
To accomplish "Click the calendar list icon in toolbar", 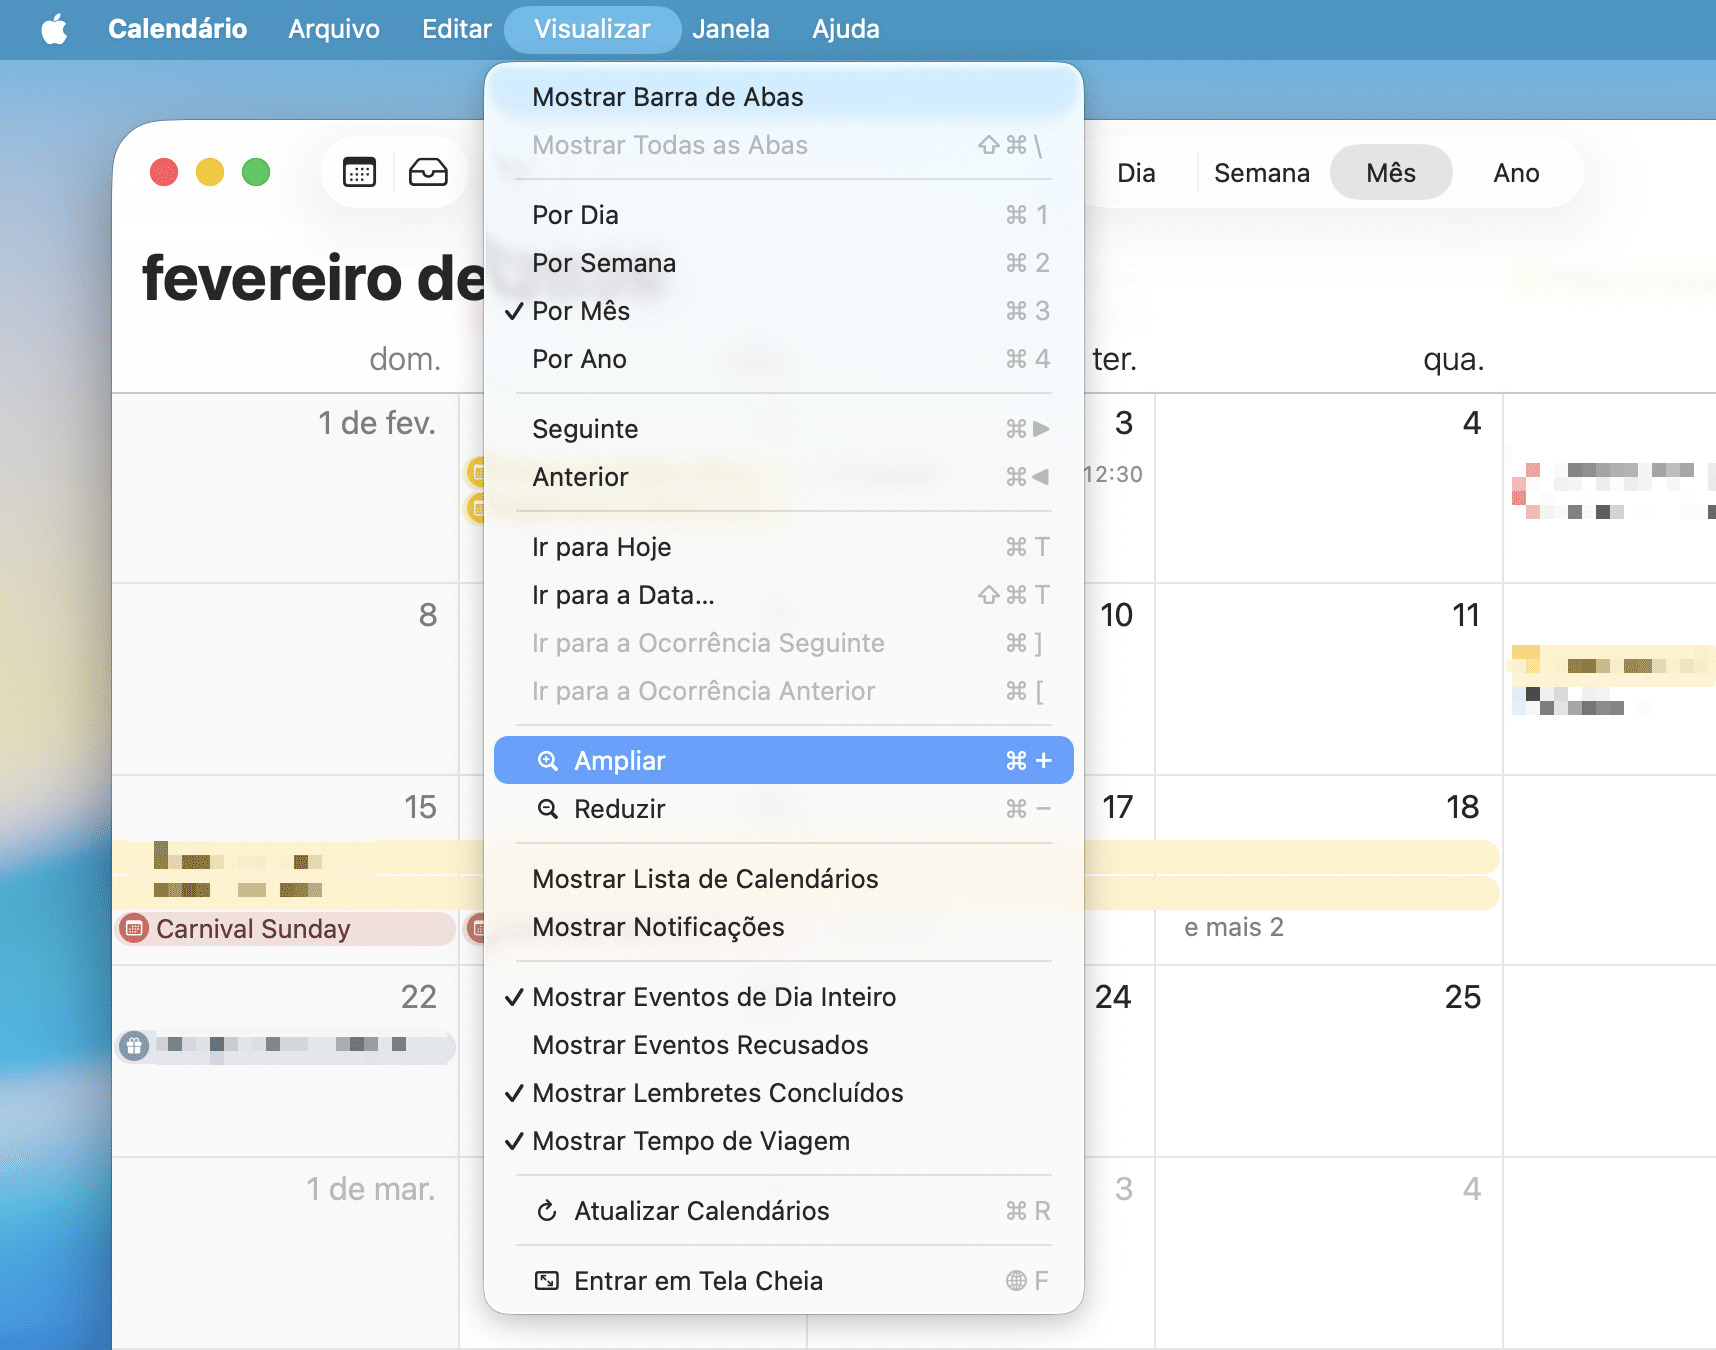I will click(359, 173).
